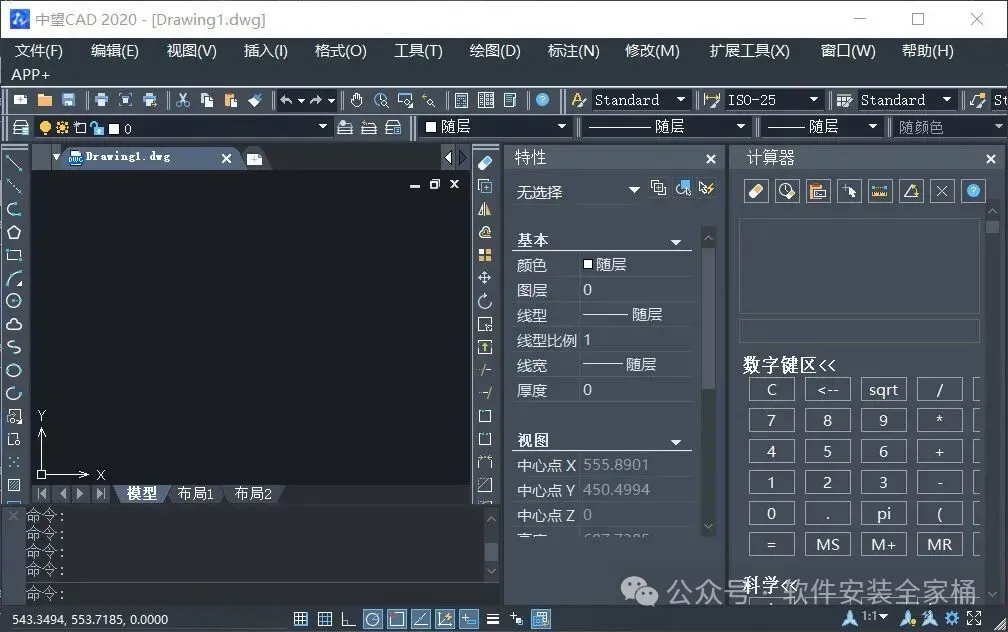Toggle Object Snap Tracking in status bar
The width and height of the screenshot is (1008, 632).
point(420,618)
